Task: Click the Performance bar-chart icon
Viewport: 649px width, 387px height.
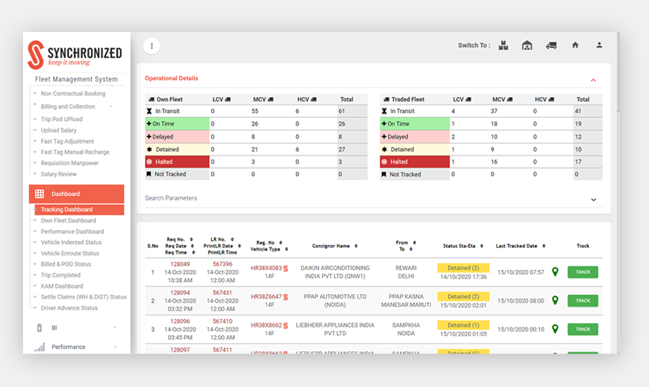Action: tap(40, 347)
